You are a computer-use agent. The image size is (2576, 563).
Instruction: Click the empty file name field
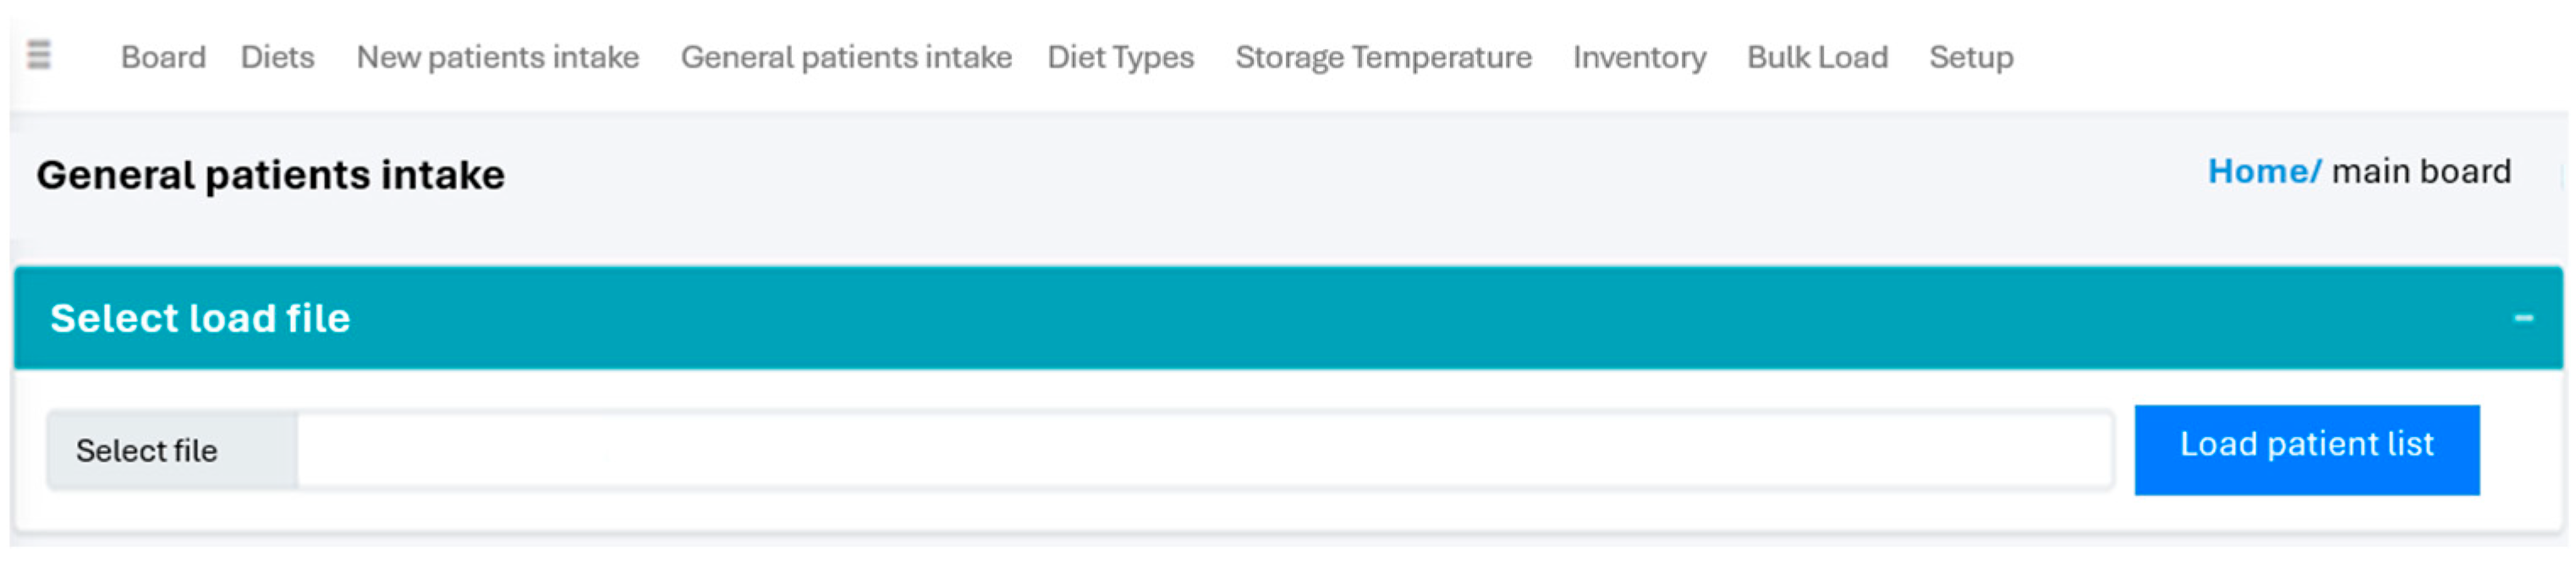1200,451
